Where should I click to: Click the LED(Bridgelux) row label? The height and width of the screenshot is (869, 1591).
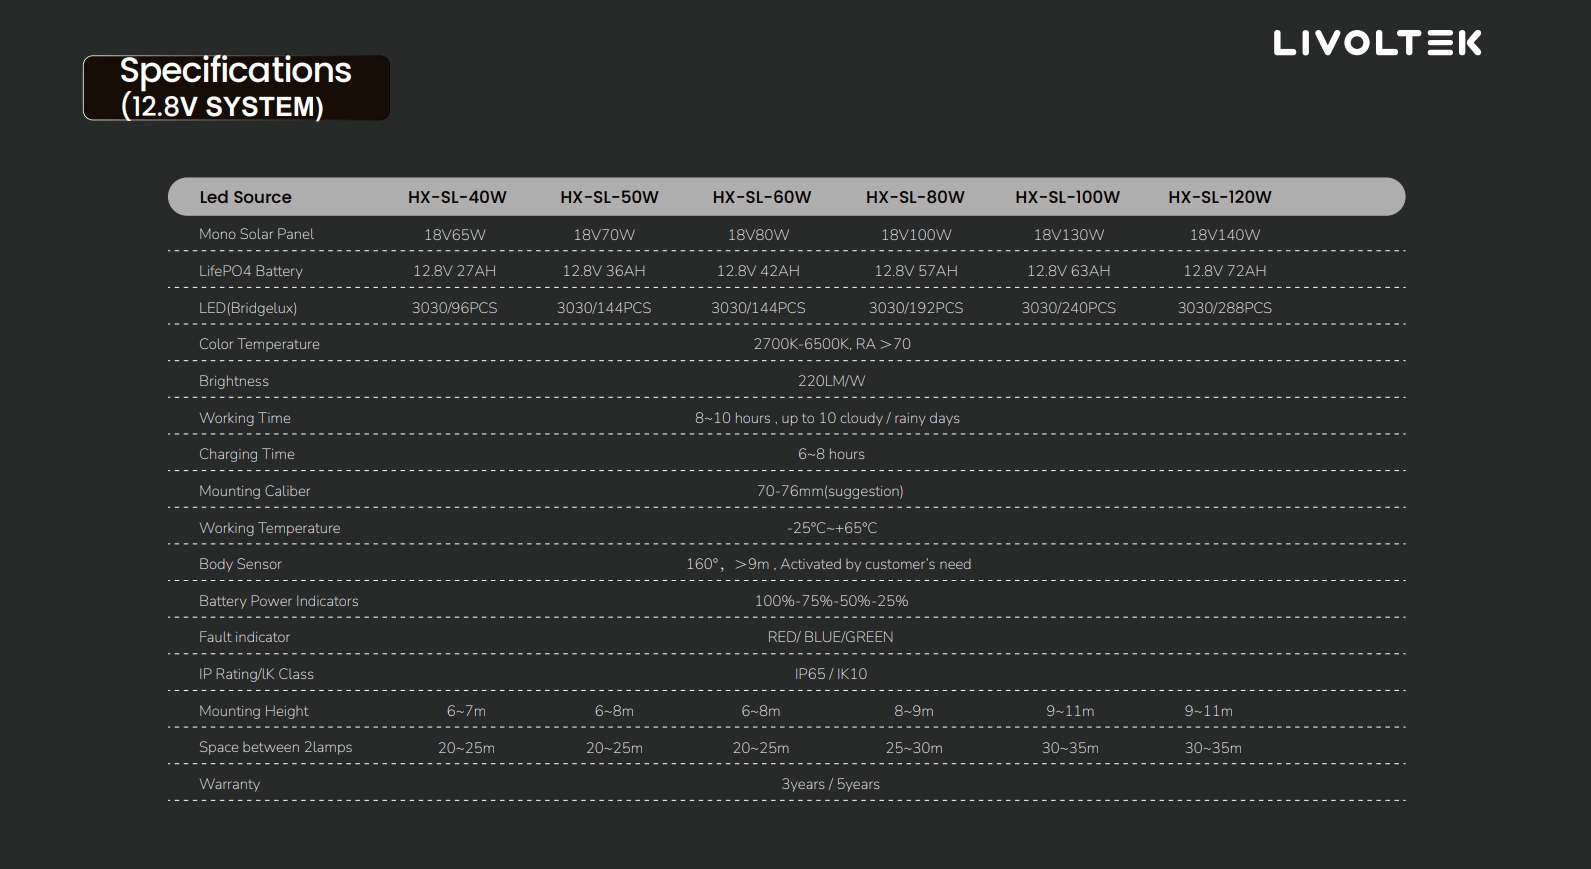[248, 308]
